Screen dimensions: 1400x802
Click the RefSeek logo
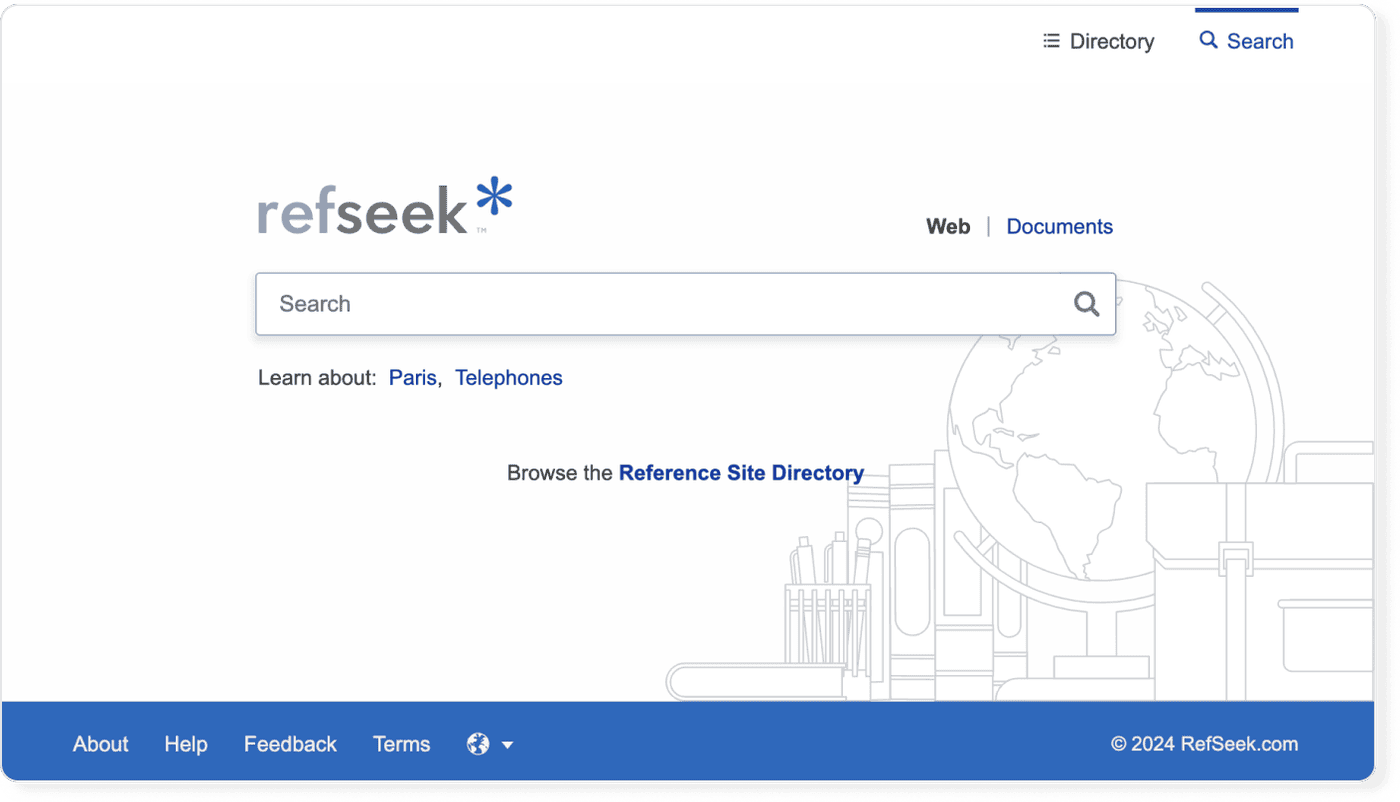tap(385, 207)
